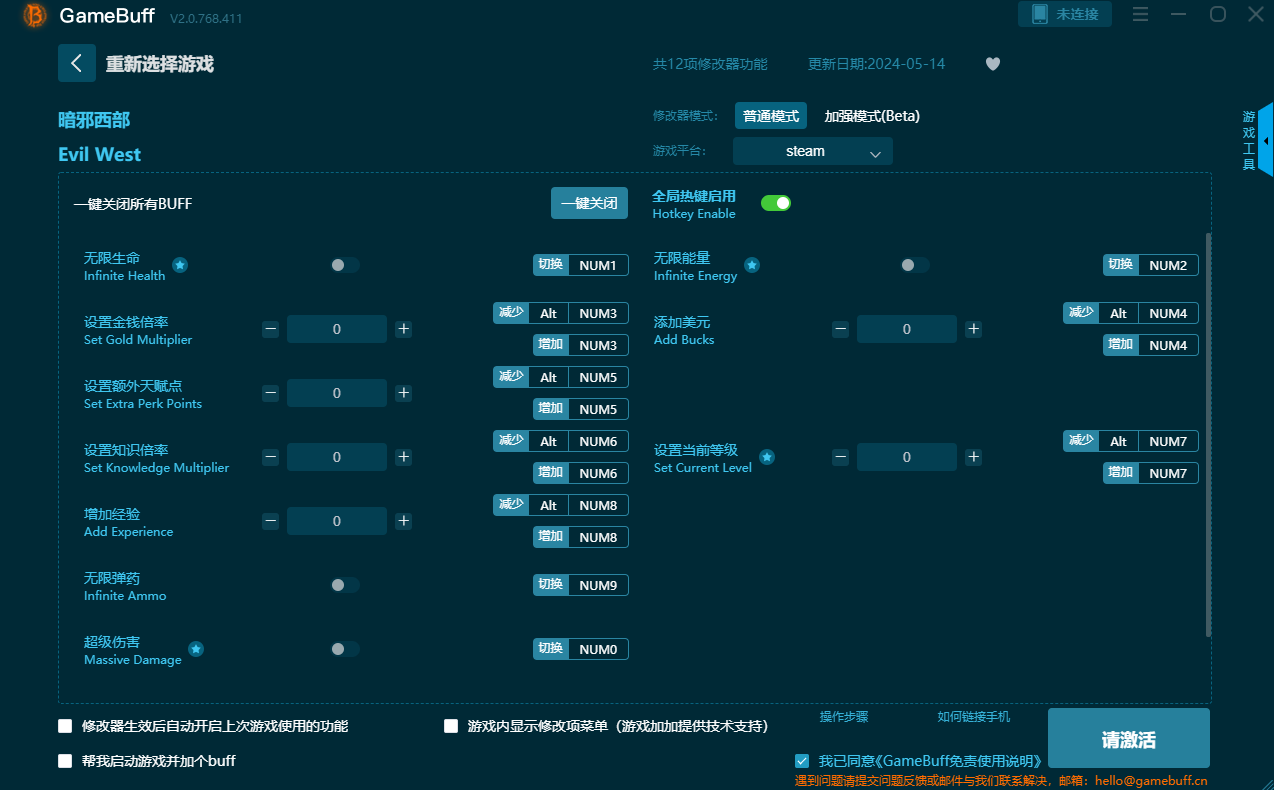Click 一键关闭 to disable all buffs
The width and height of the screenshot is (1274, 790).
click(589, 203)
